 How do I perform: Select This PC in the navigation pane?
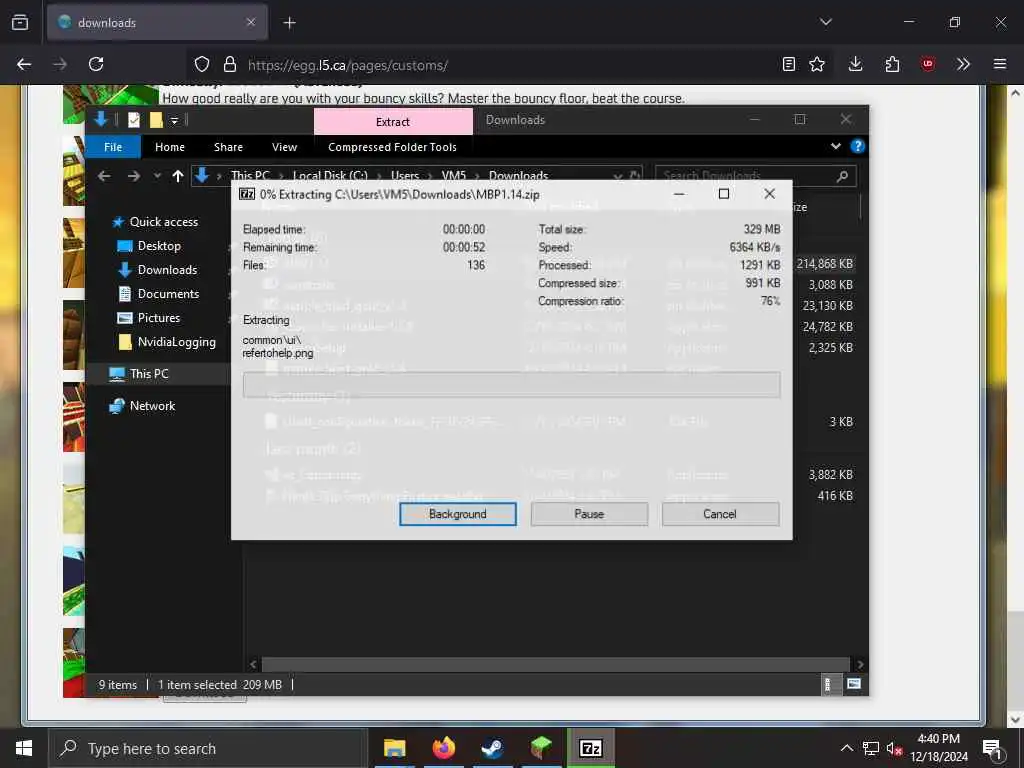click(149, 374)
